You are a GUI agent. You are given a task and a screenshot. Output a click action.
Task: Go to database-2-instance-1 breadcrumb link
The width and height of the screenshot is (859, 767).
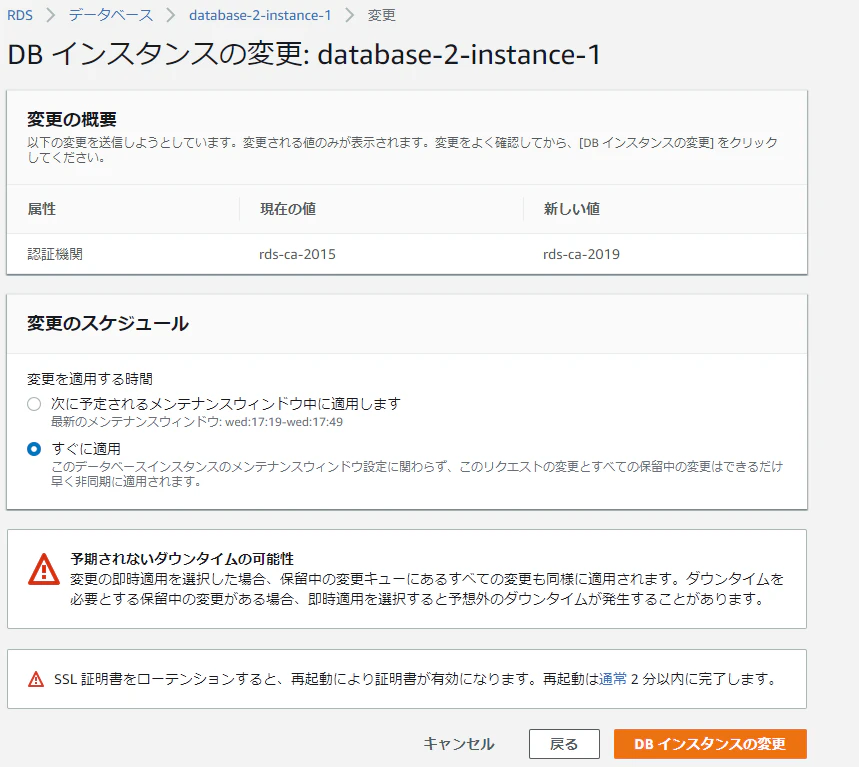coord(260,15)
